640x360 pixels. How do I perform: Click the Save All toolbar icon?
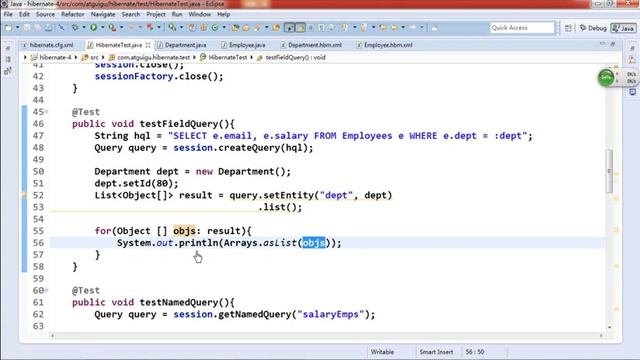click(38, 28)
